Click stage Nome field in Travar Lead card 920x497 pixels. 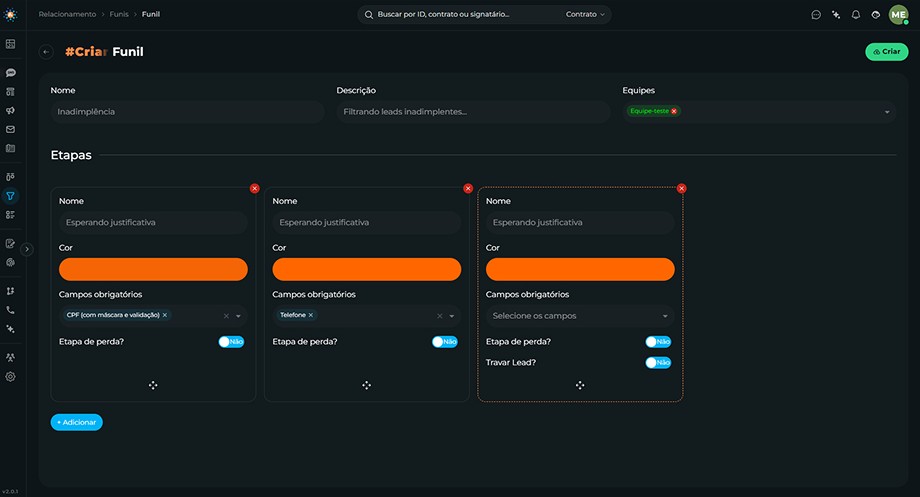[580, 222]
